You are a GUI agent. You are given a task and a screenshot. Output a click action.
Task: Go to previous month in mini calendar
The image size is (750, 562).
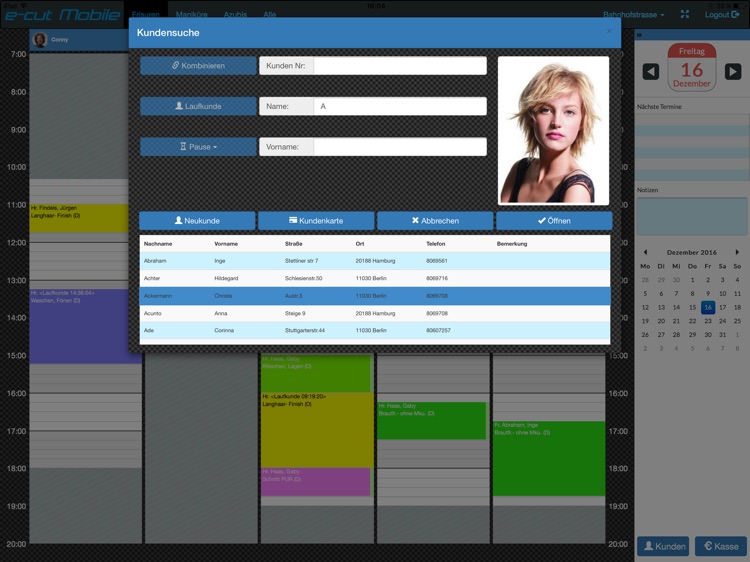(645, 252)
